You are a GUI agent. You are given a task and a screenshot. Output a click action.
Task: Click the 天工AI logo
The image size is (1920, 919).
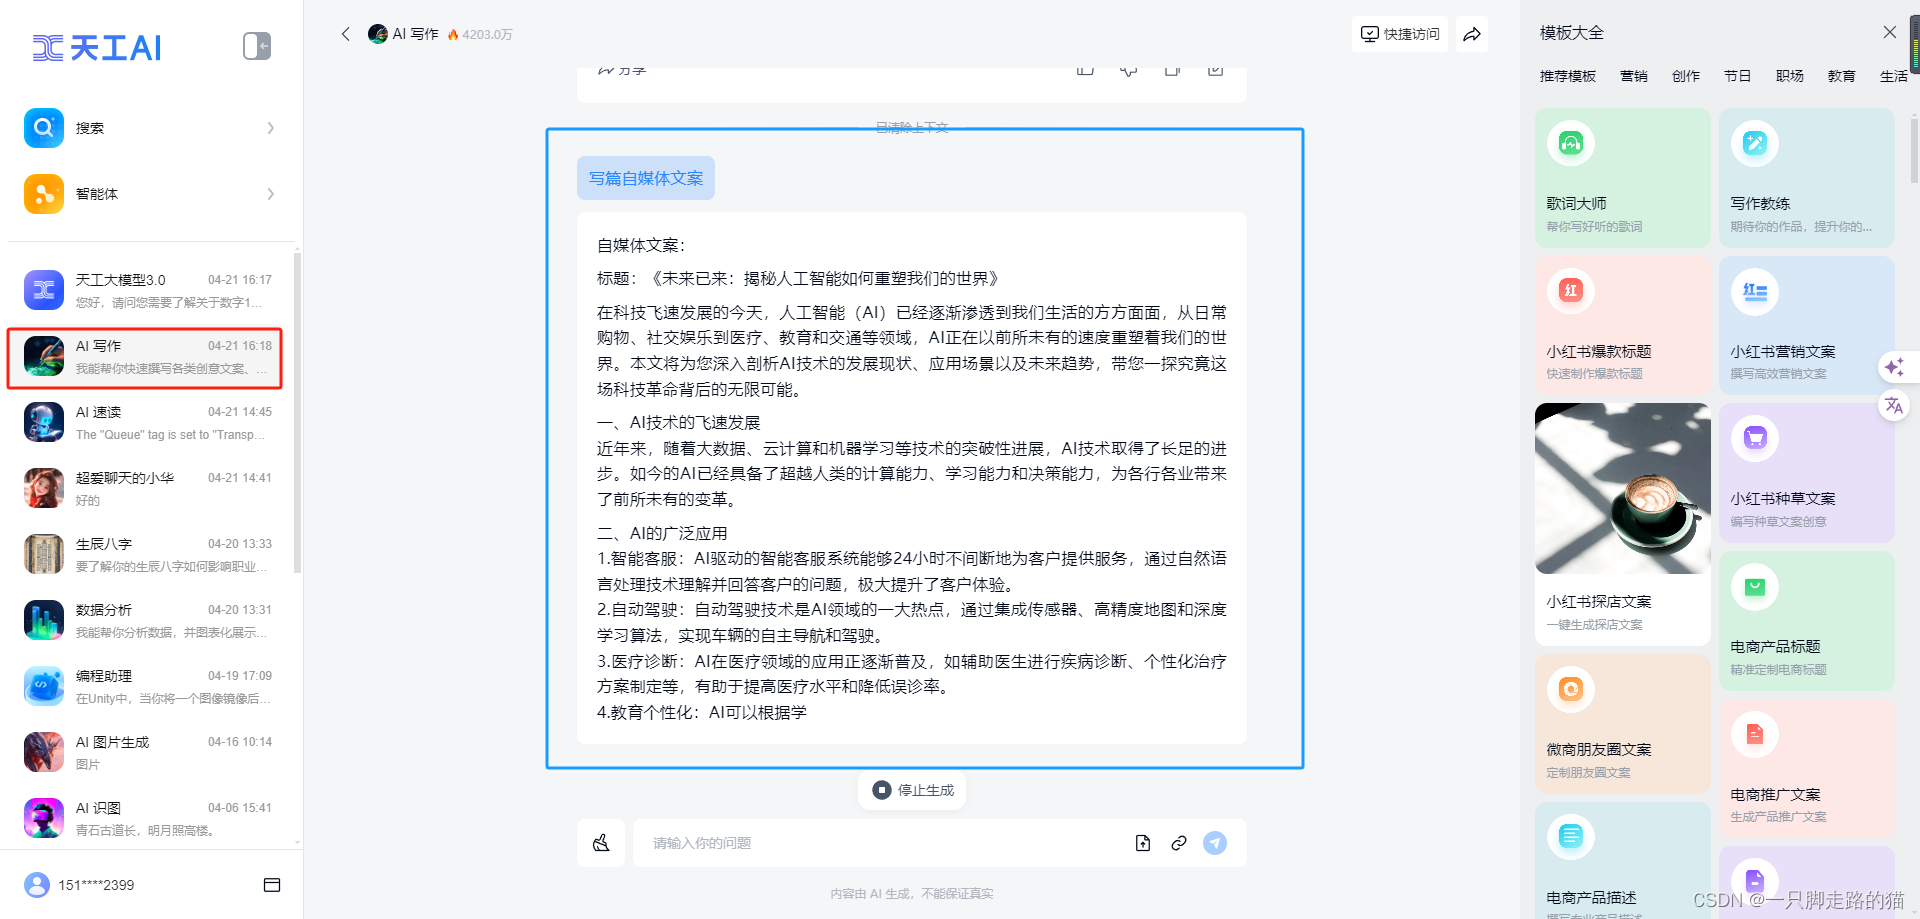pyautogui.click(x=97, y=47)
